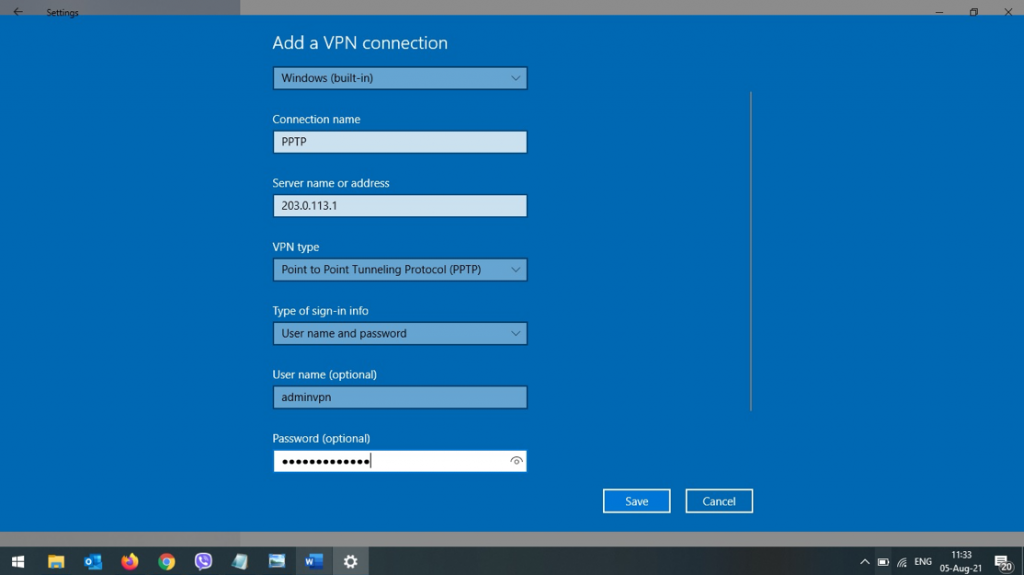Expand the VPN type dropdown
The height and width of the screenshot is (575, 1024).
point(399,270)
